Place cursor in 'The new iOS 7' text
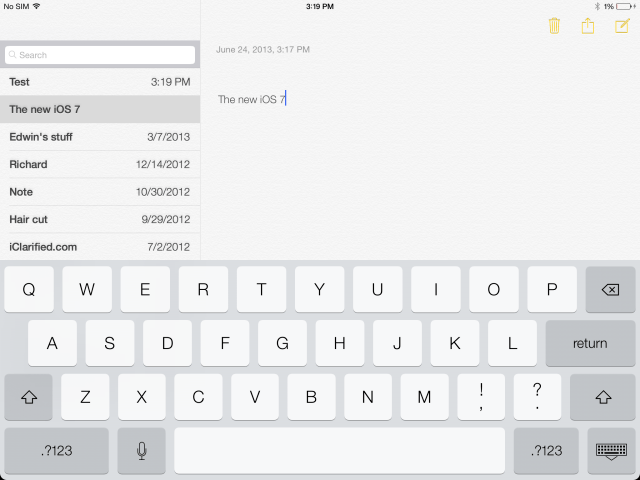Image resolution: width=640 pixels, height=480 pixels. point(251,99)
